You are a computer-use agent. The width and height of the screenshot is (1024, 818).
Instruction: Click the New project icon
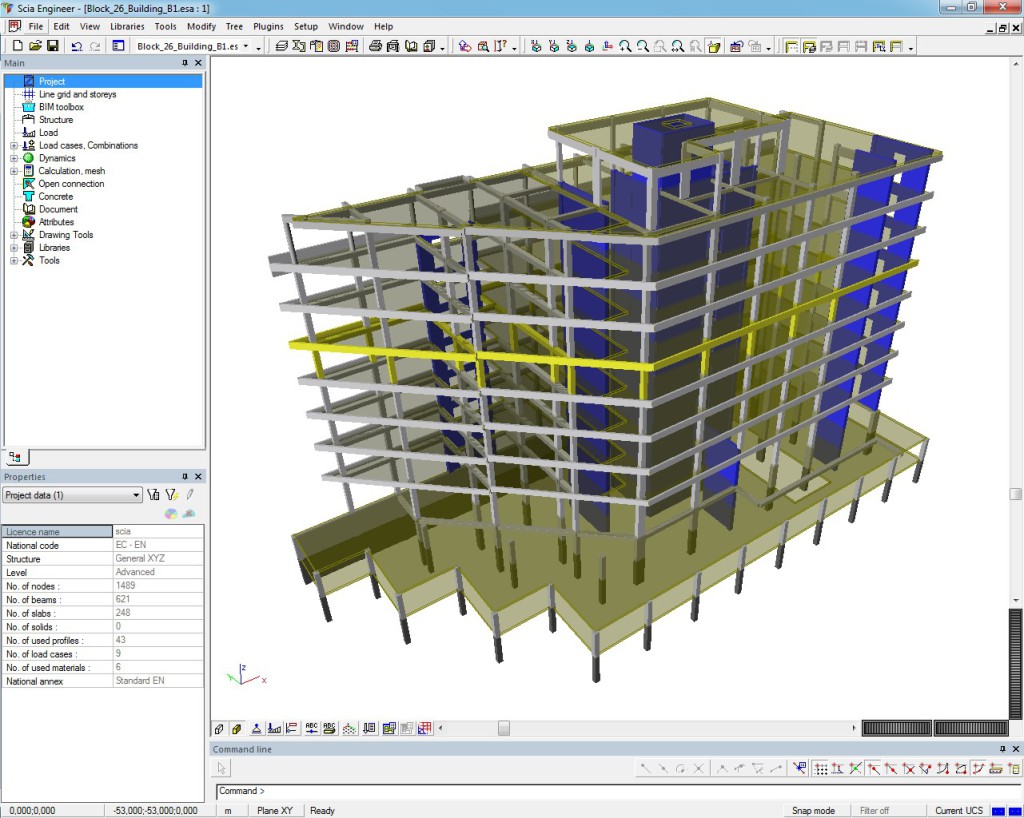pos(18,46)
